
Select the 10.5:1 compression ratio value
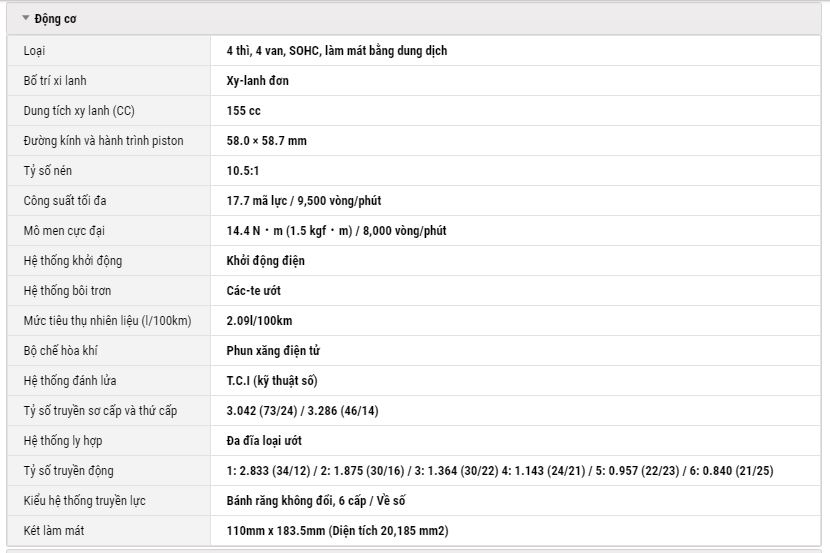click(243, 171)
